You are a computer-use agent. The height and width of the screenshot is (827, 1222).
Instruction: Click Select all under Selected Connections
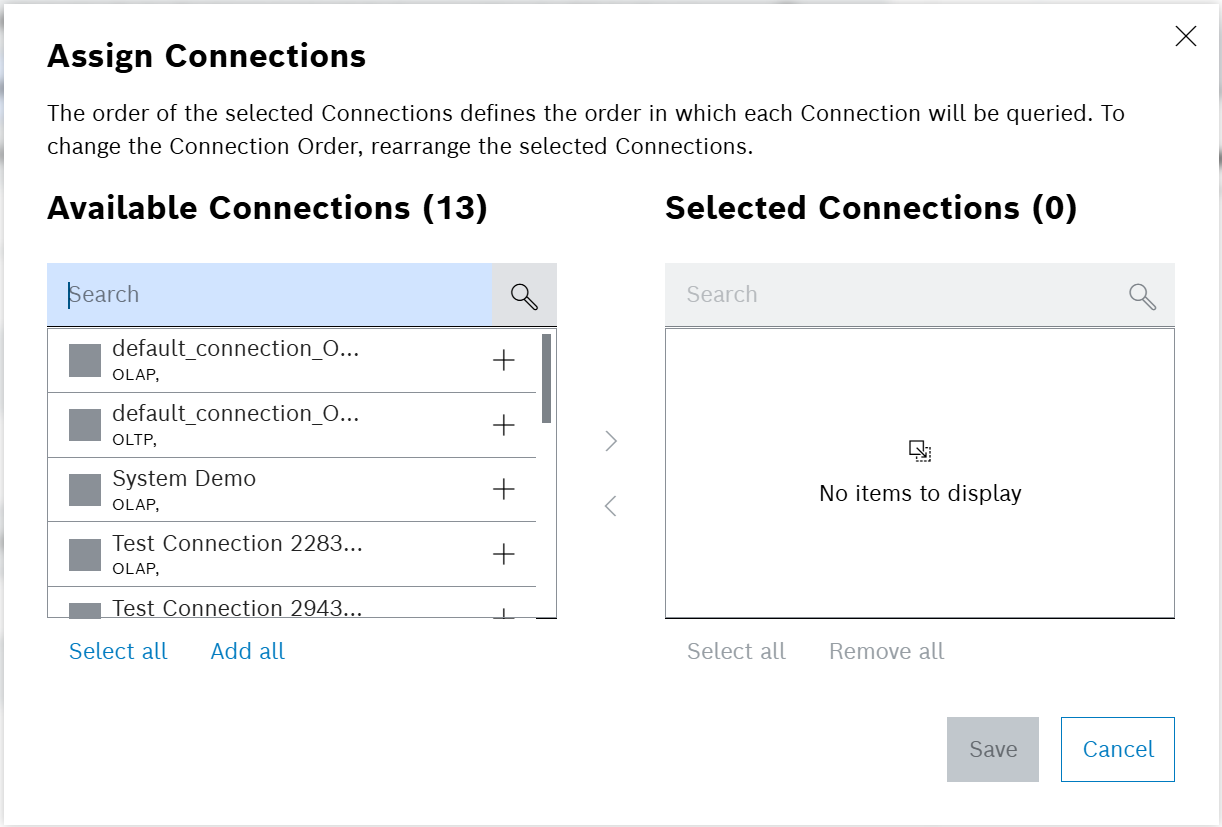736,651
